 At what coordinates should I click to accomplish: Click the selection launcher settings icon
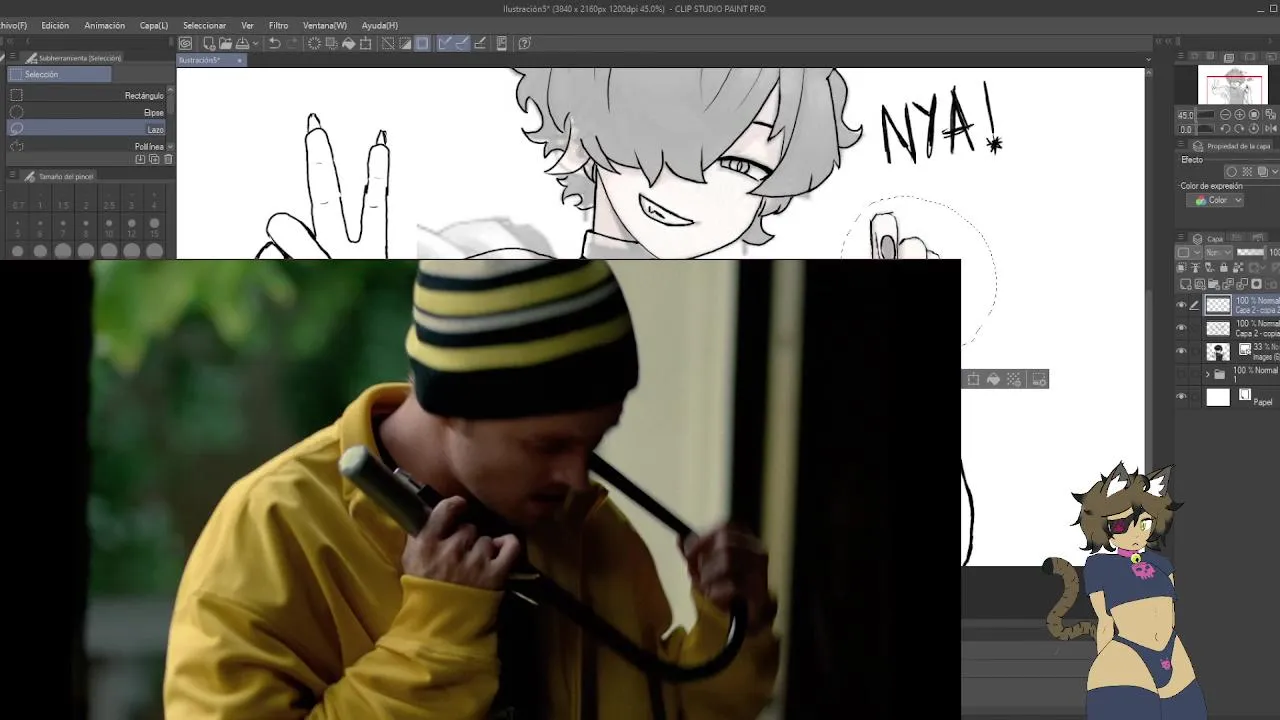(1039, 379)
